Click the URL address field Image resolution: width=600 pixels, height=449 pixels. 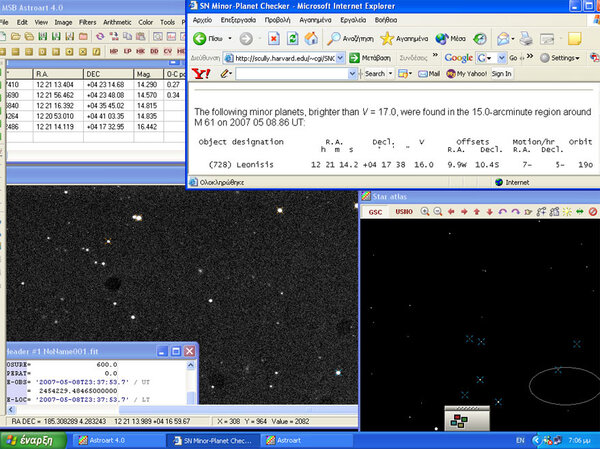click(x=284, y=58)
